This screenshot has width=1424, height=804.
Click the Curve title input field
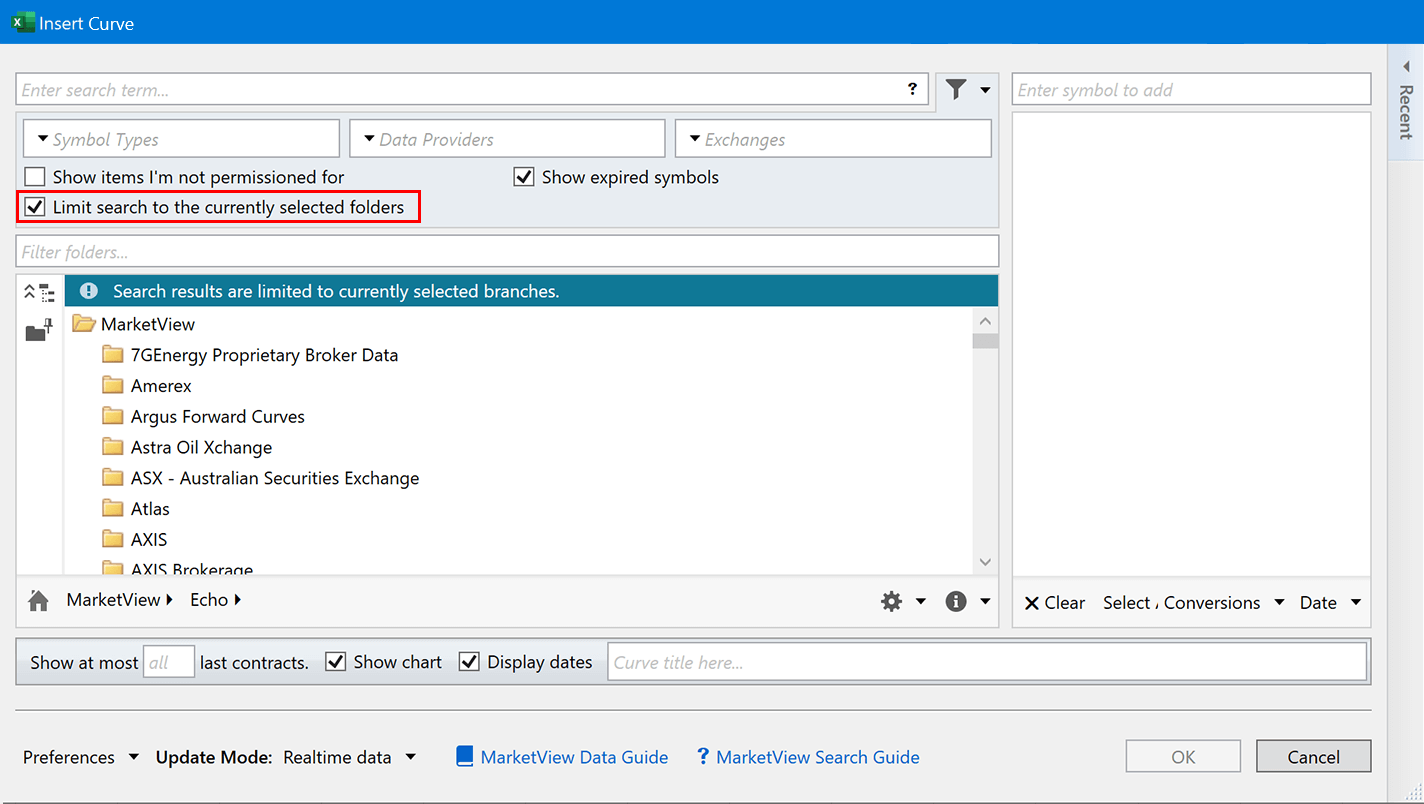(x=986, y=662)
